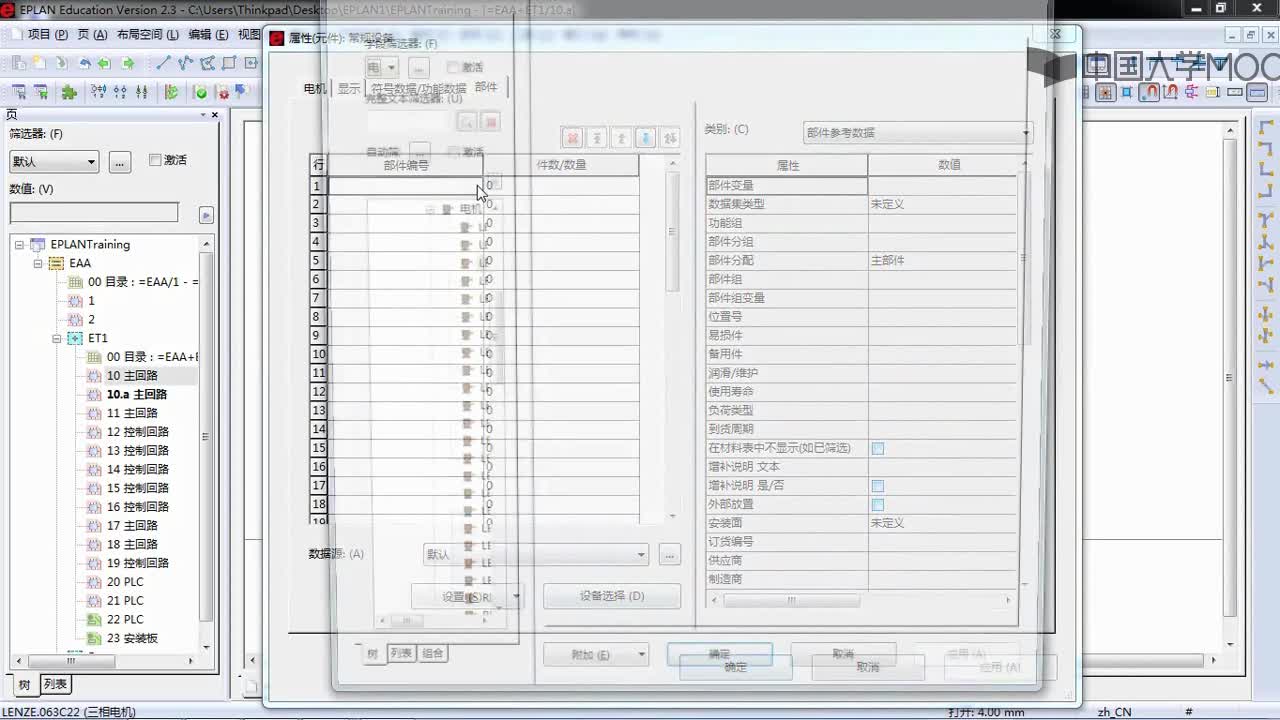Click the 安装面 property row

(x=862, y=523)
